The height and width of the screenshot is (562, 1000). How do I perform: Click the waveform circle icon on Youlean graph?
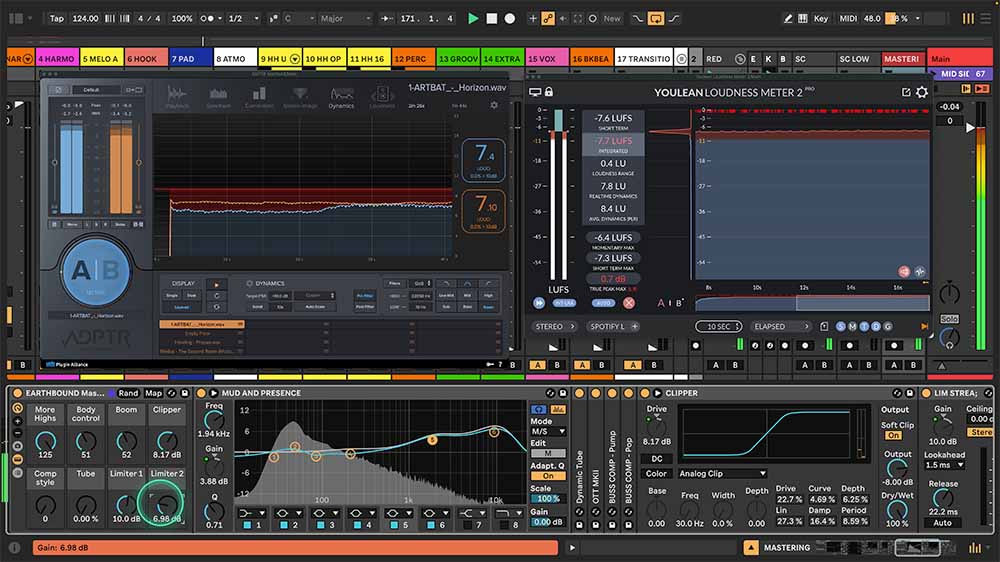pos(920,272)
